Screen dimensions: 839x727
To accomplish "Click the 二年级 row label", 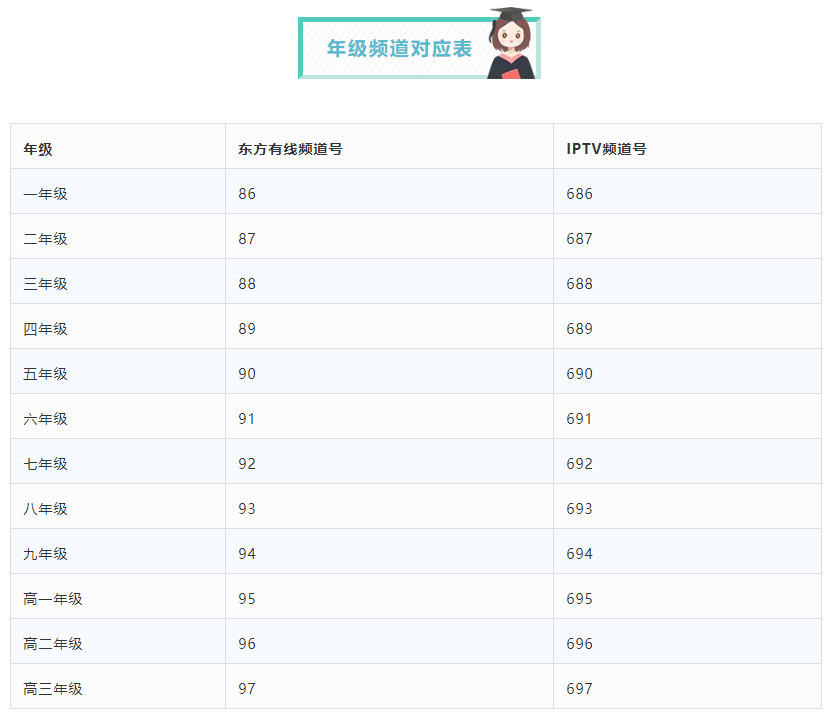I will coord(45,239).
